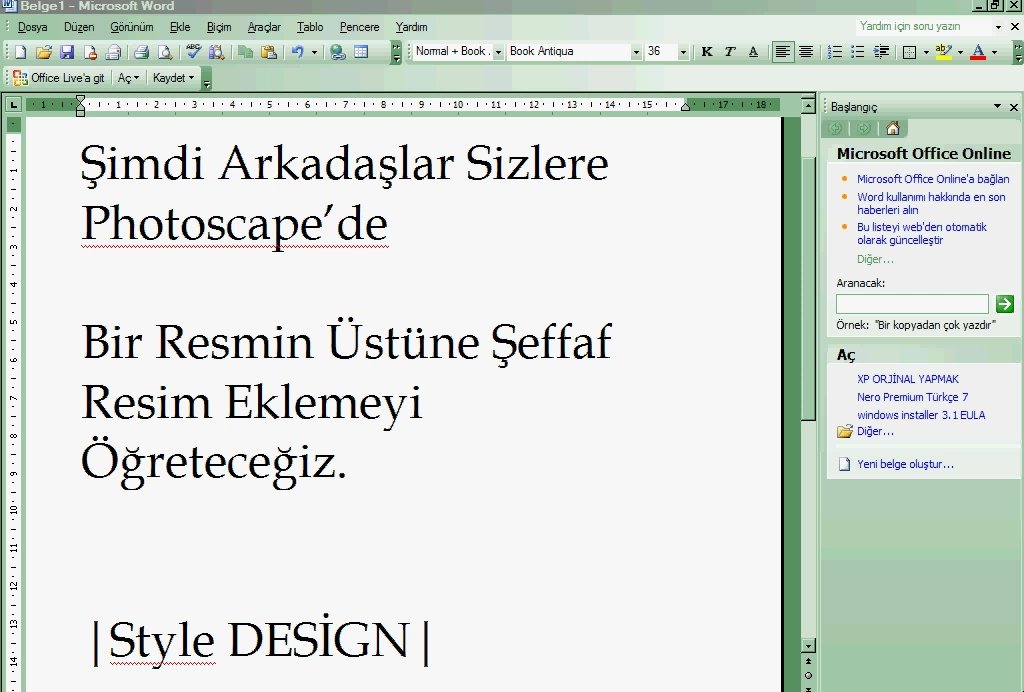Start a bulleted list
This screenshot has height=692, width=1024.
(x=857, y=52)
